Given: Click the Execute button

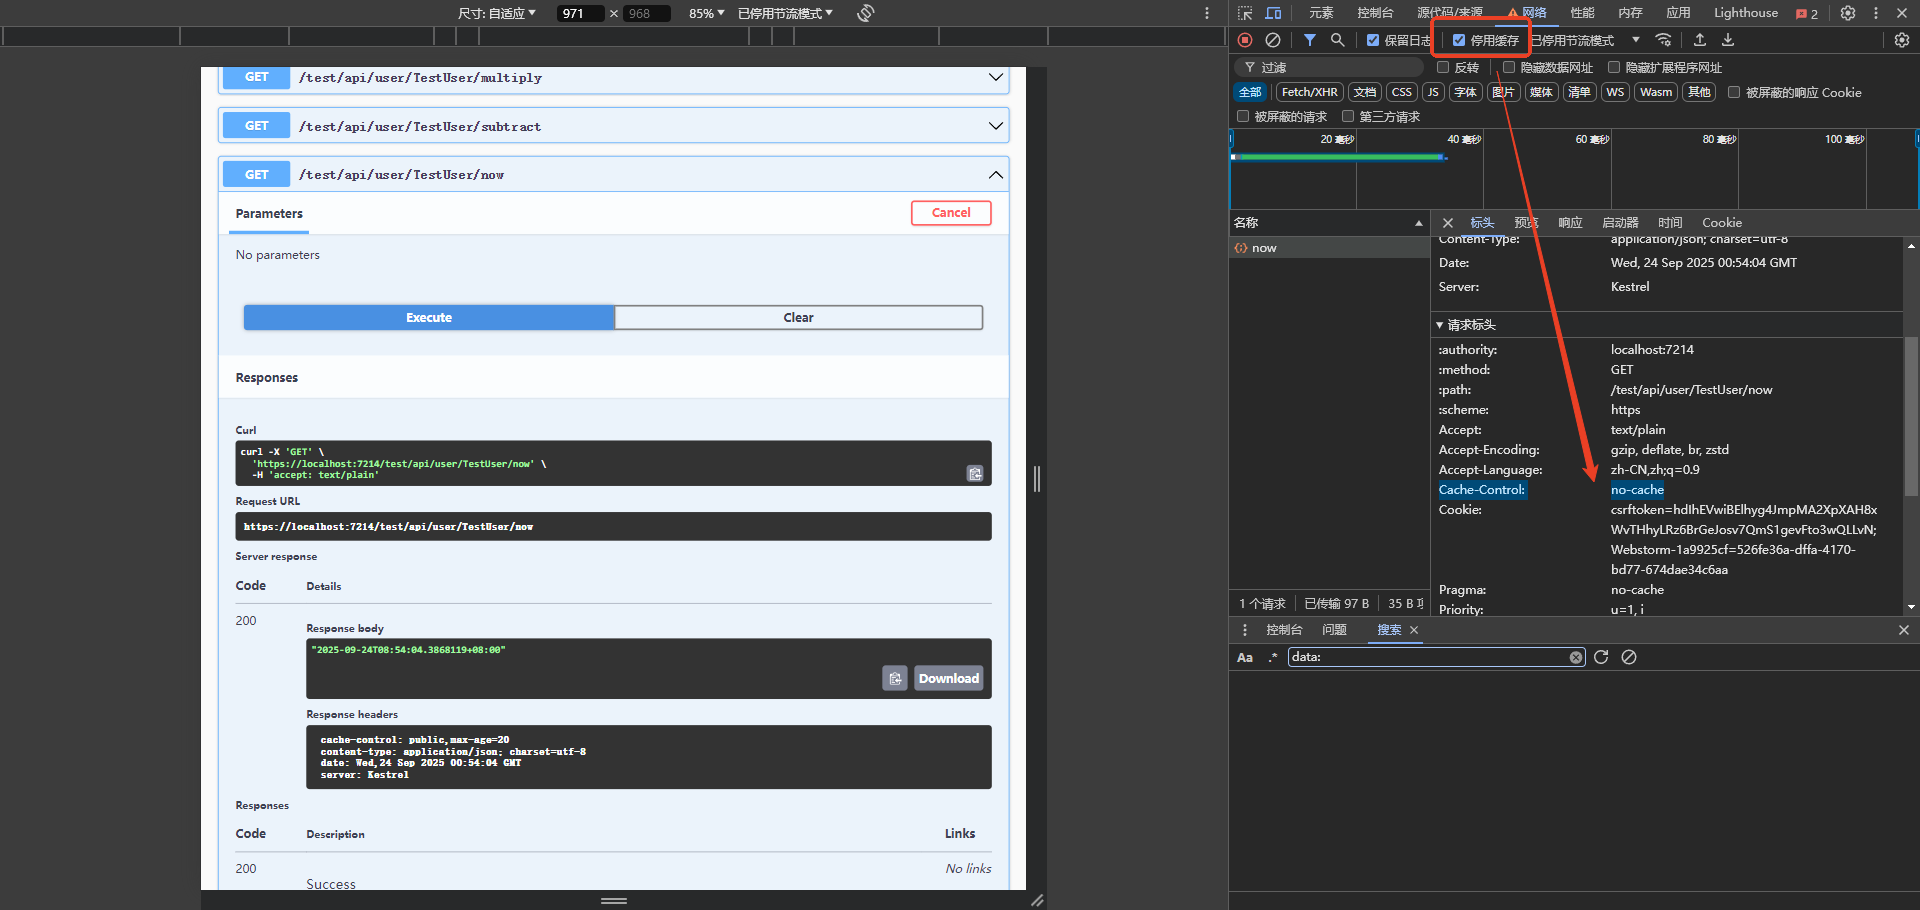Looking at the screenshot, I should (429, 317).
